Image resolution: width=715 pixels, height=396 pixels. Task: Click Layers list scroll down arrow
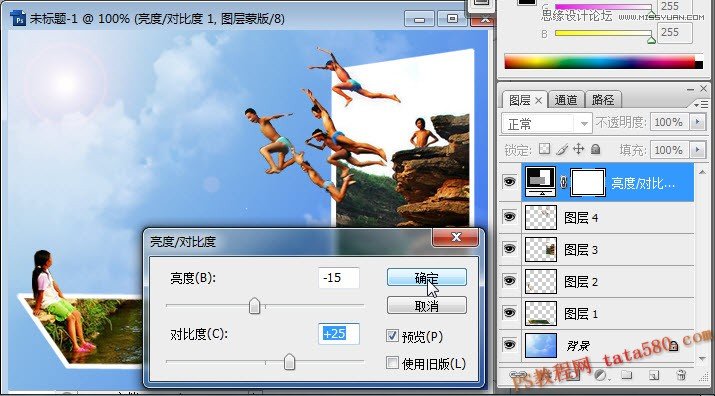coord(703,360)
